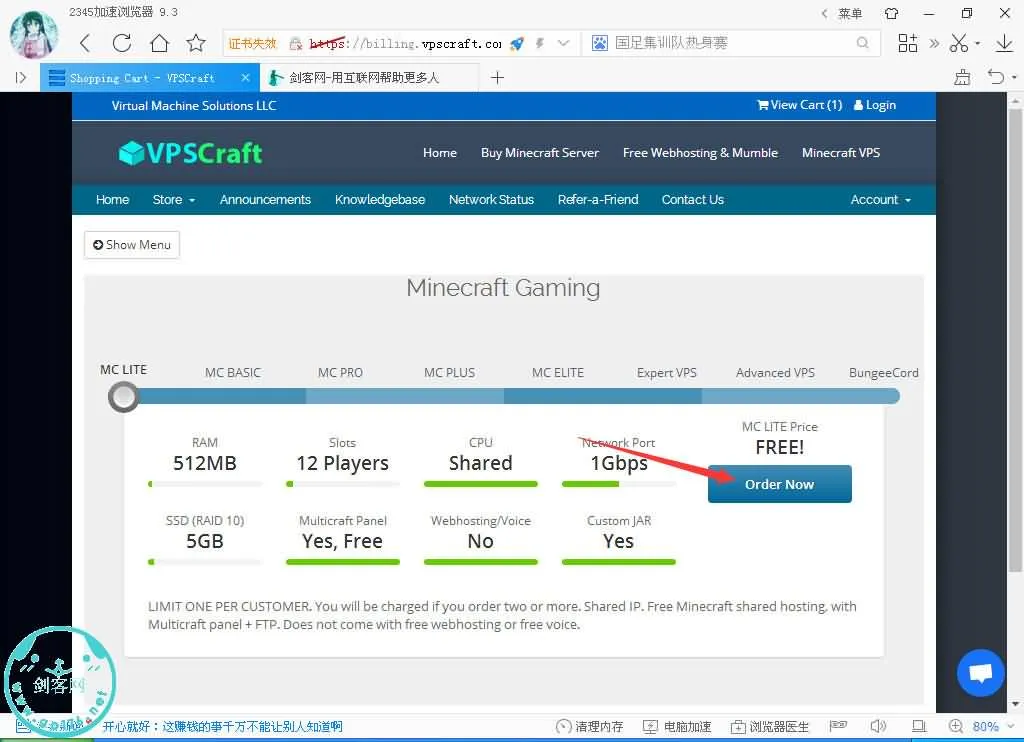Select MC ELITE plan label
This screenshot has height=742, width=1024.
558,373
